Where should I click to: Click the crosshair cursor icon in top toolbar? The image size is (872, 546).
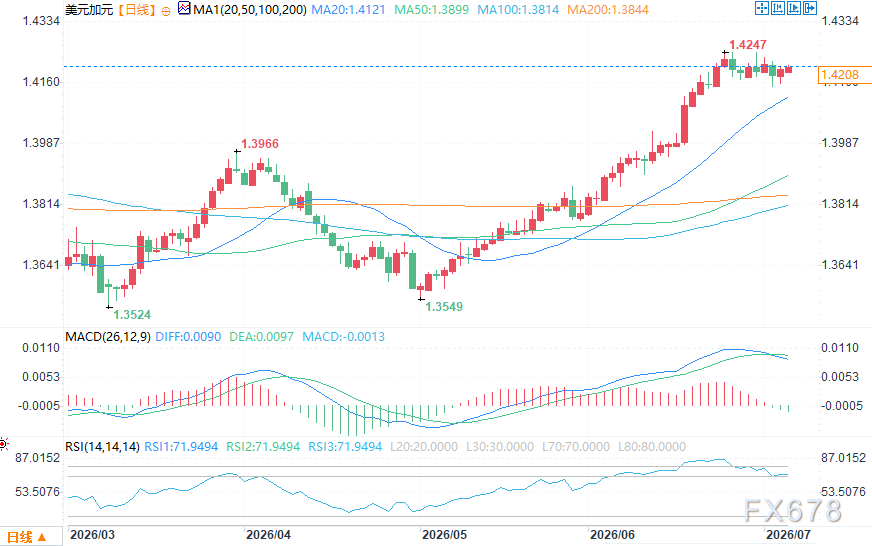point(762,8)
